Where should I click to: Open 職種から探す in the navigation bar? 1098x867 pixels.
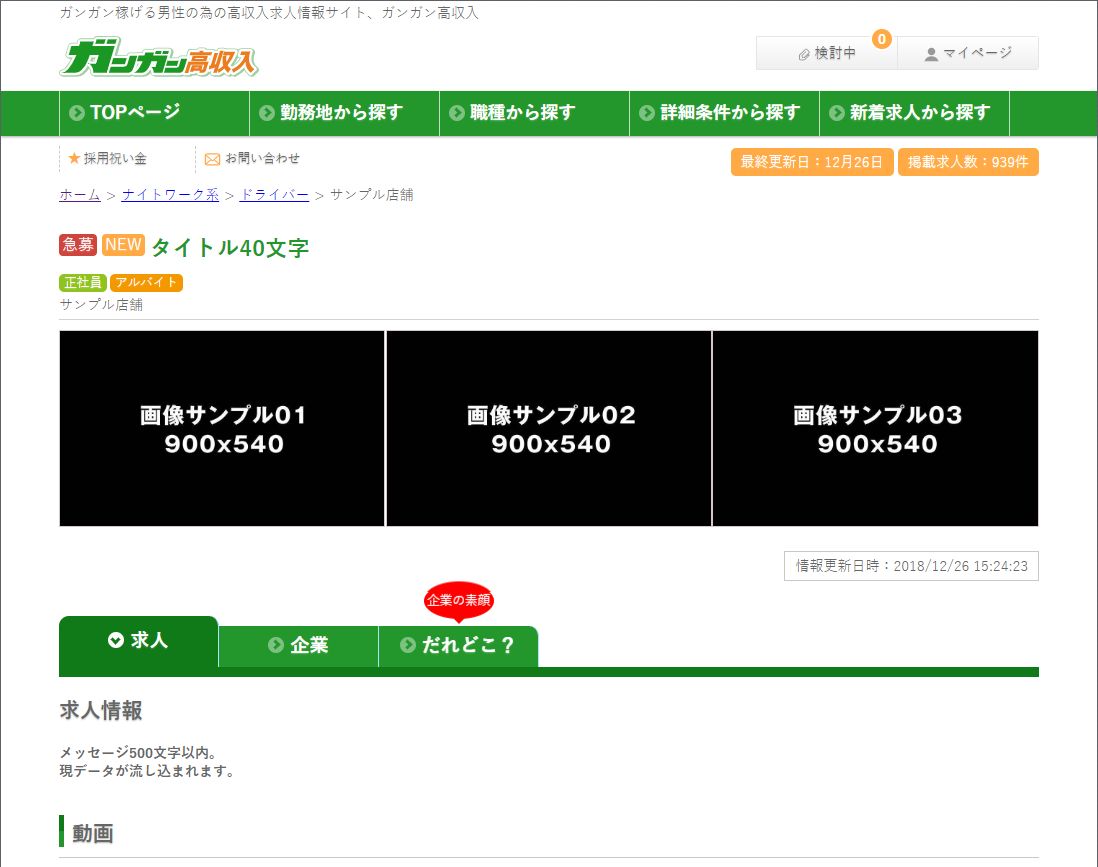[534, 113]
